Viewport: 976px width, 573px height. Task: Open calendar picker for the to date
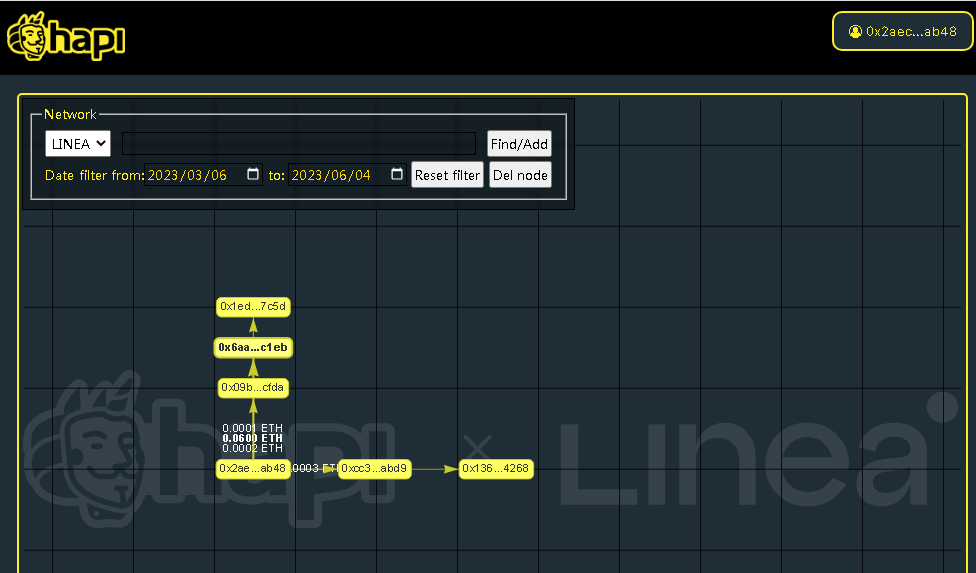click(x=396, y=174)
